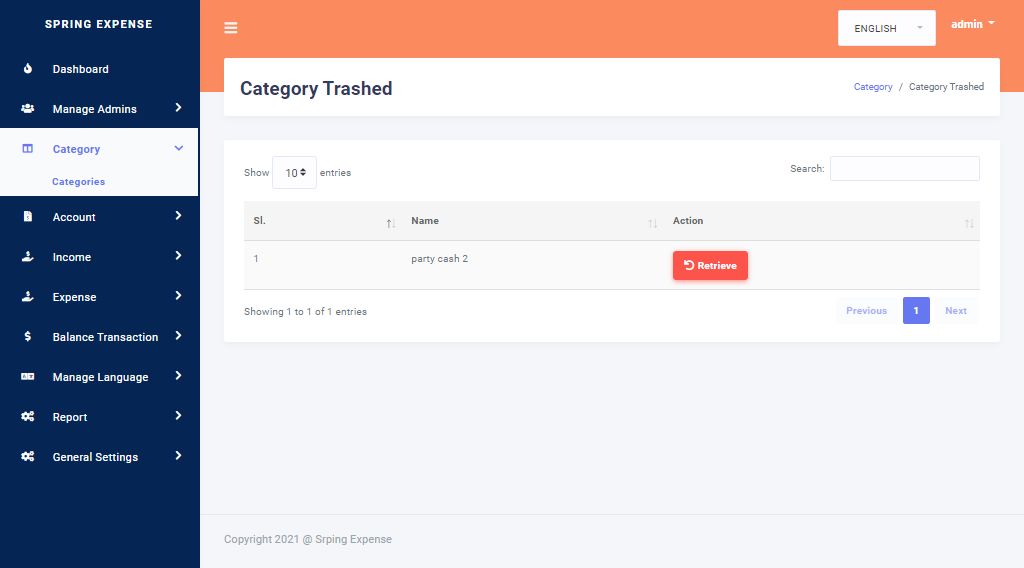Image resolution: width=1024 pixels, height=568 pixels.
Task: Expand the Account menu chevron
Action: tap(178, 215)
